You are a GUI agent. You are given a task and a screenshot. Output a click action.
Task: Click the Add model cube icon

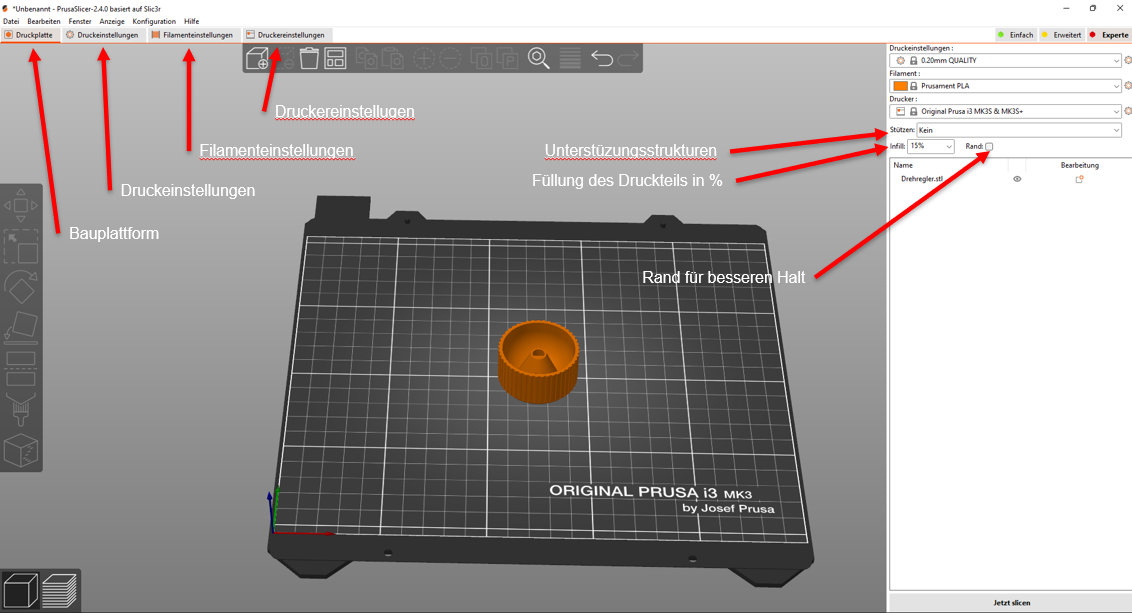[x=258, y=59]
